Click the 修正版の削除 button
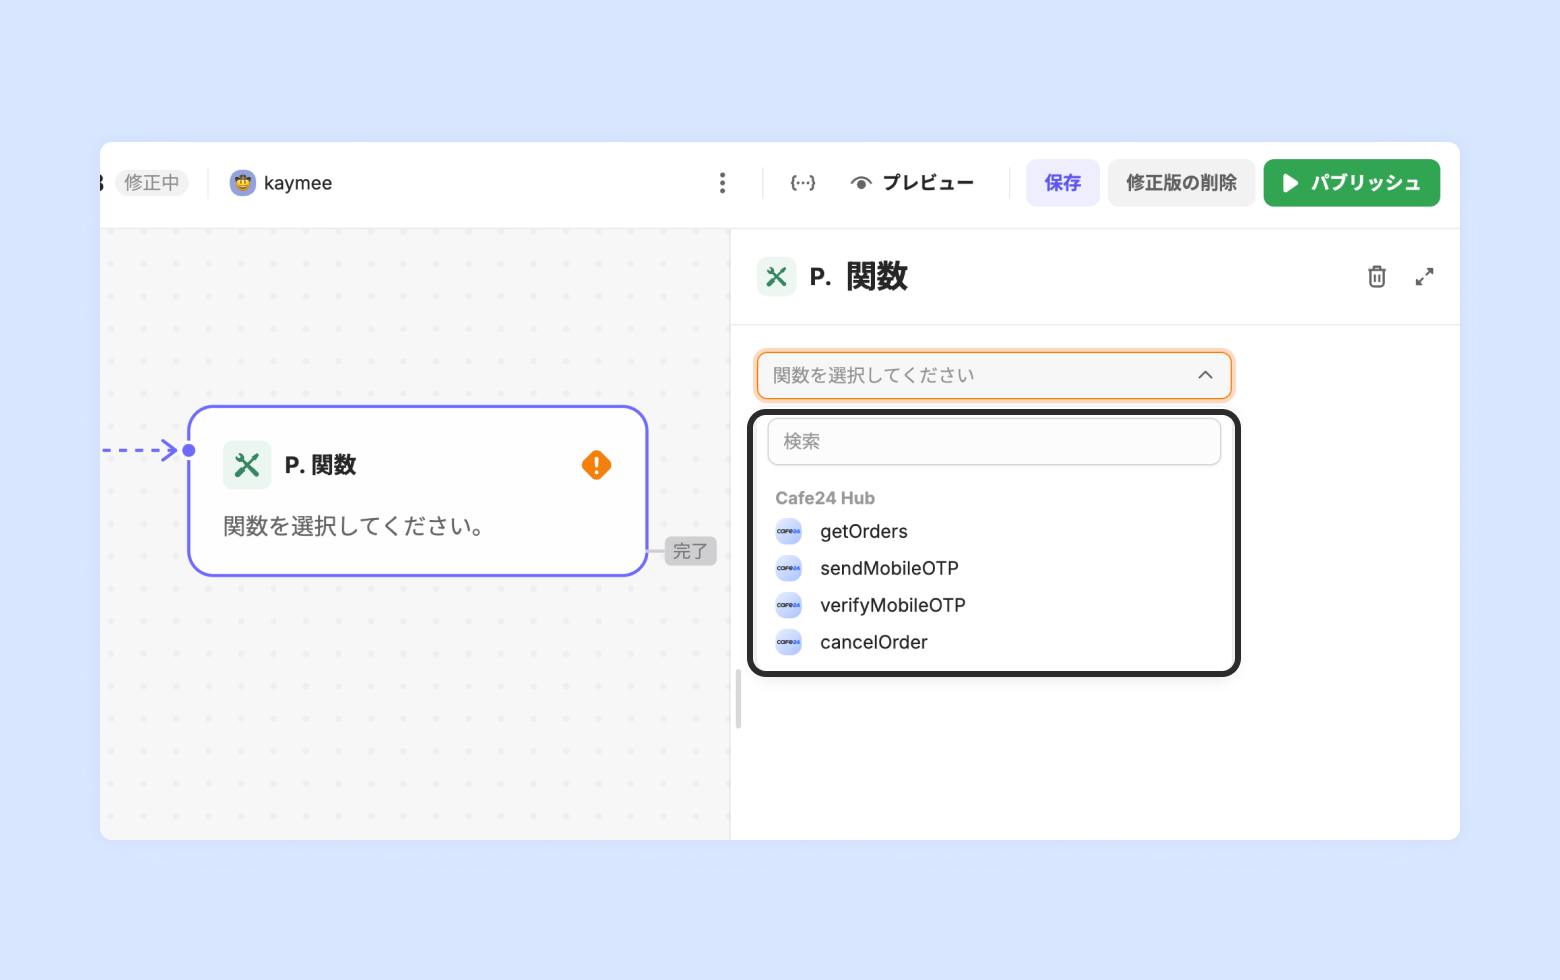 pos(1181,183)
